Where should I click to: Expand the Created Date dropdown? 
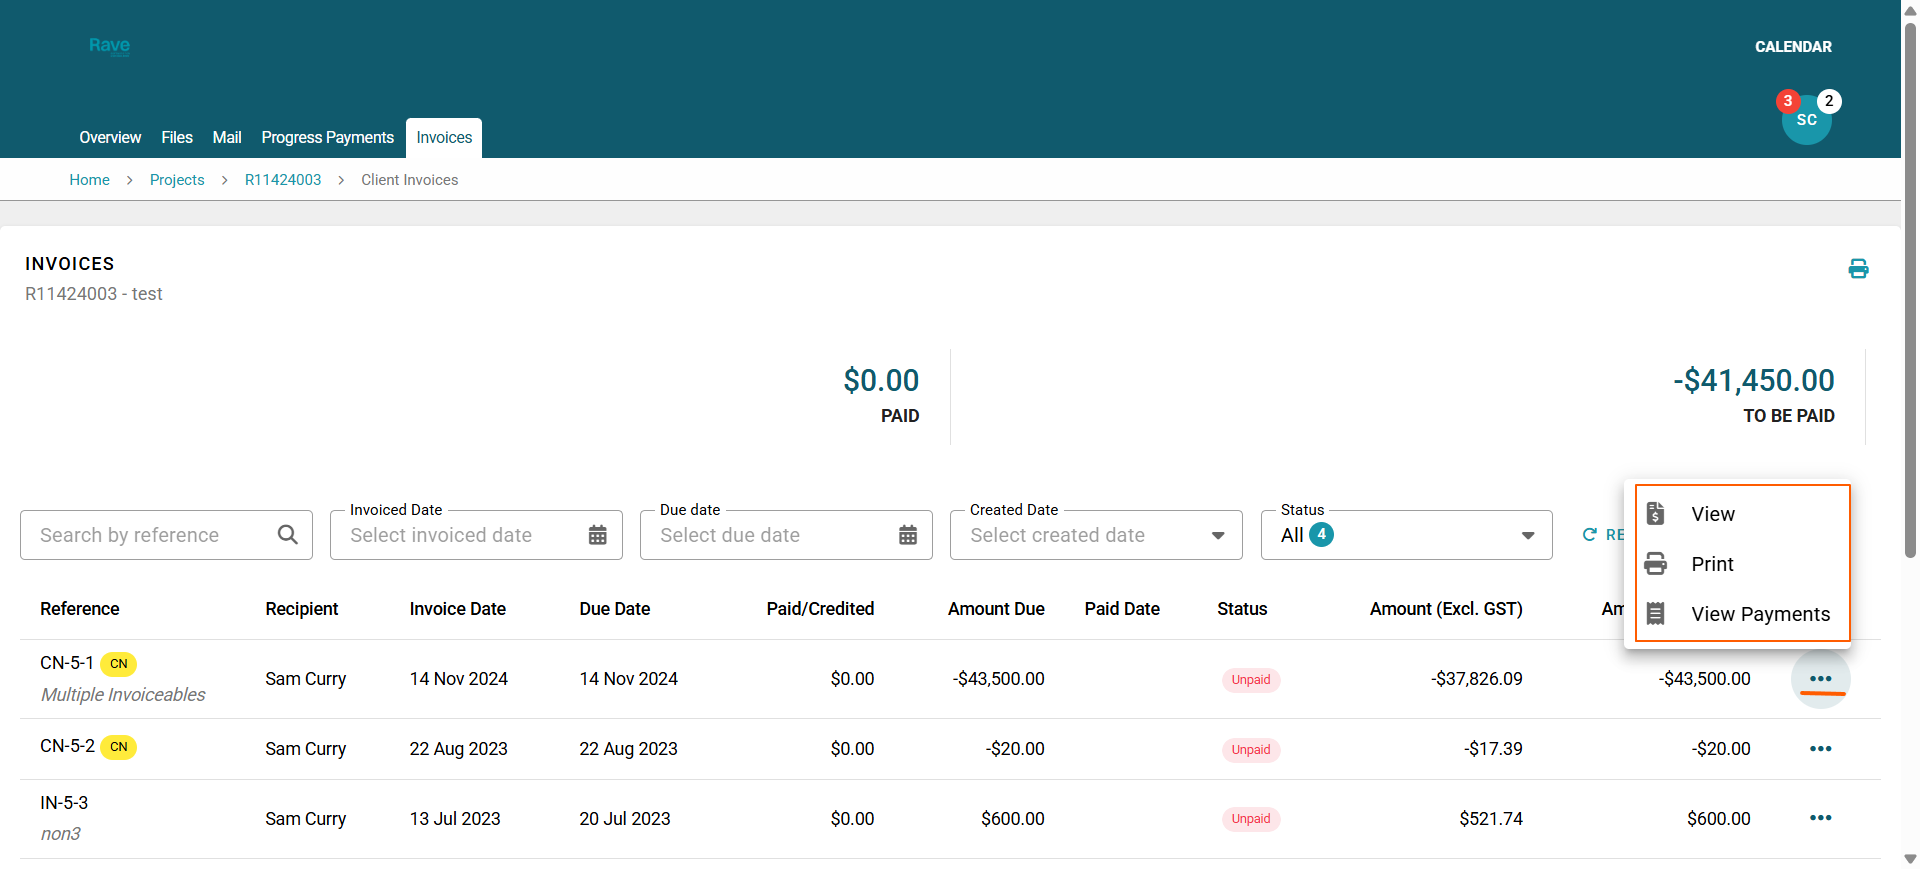pyautogui.click(x=1217, y=535)
